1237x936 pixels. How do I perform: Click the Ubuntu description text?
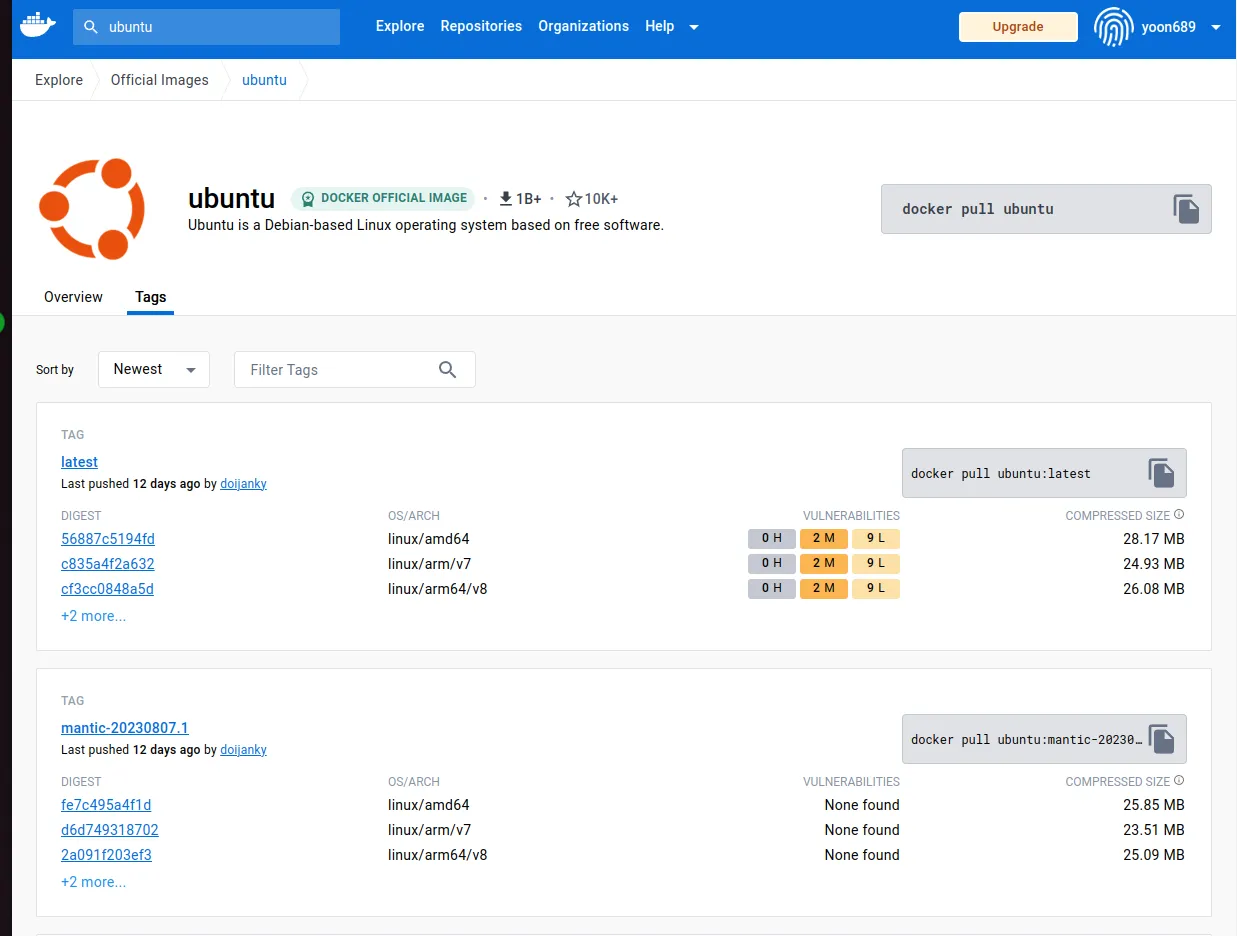click(x=426, y=225)
